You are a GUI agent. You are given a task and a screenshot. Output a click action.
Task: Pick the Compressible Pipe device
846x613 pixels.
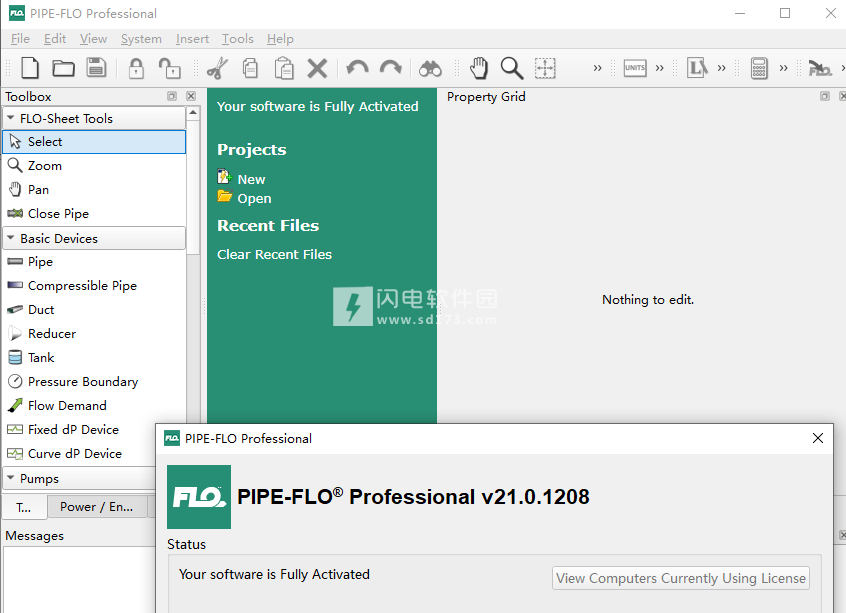[x=94, y=285]
